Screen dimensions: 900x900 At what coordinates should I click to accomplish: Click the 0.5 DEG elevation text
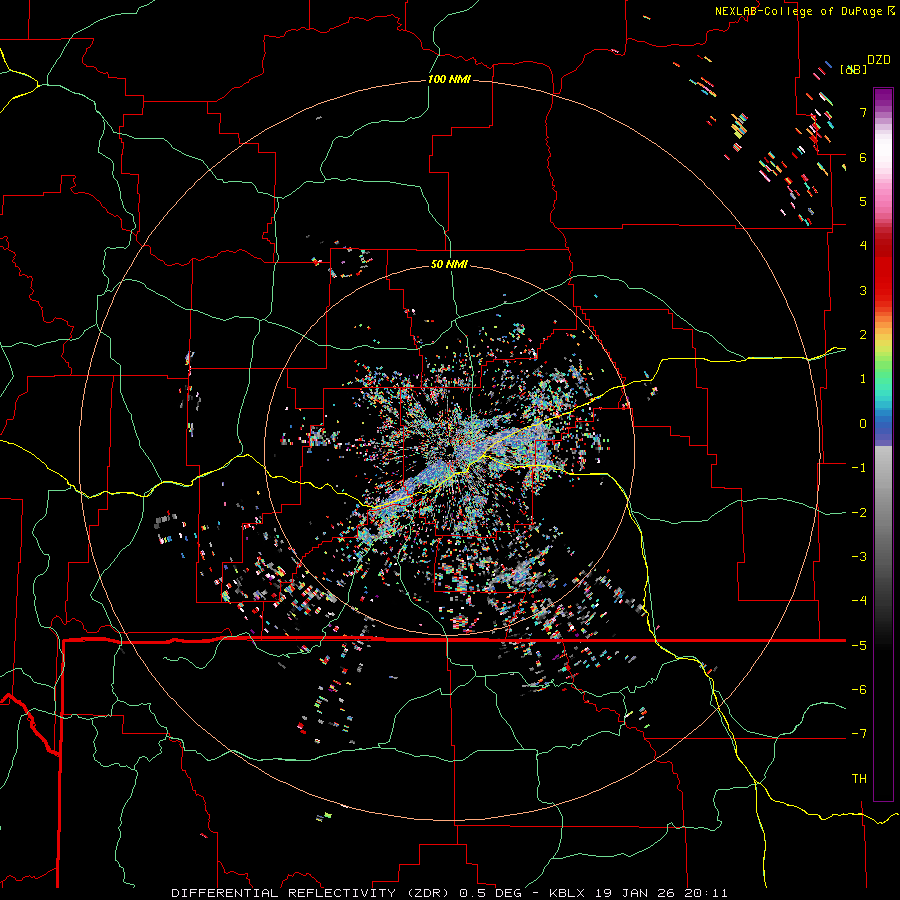click(x=490, y=893)
